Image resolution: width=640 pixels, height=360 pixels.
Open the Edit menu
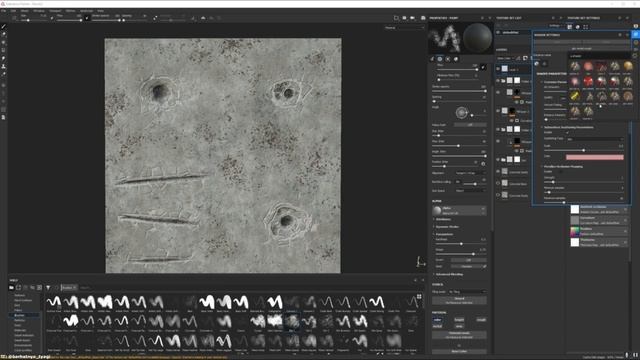click(x=13, y=11)
